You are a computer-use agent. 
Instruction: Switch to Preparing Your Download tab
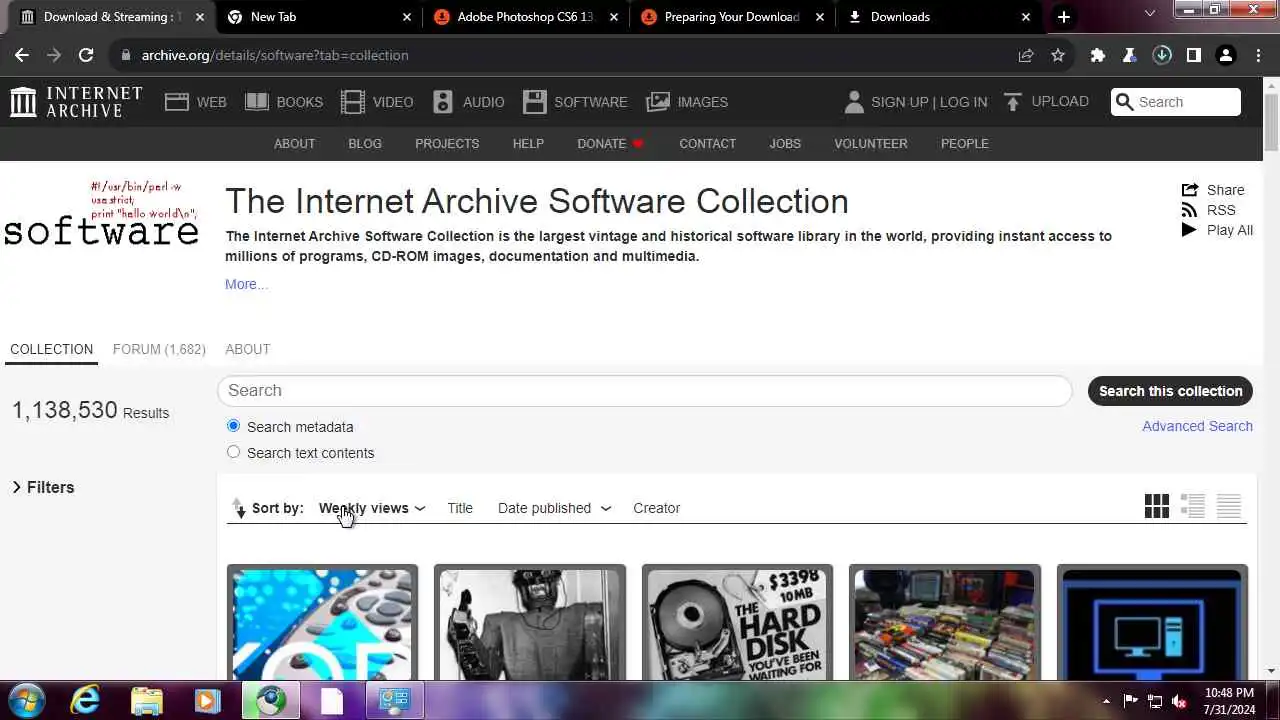pyautogui.click(x=732, y=17)
